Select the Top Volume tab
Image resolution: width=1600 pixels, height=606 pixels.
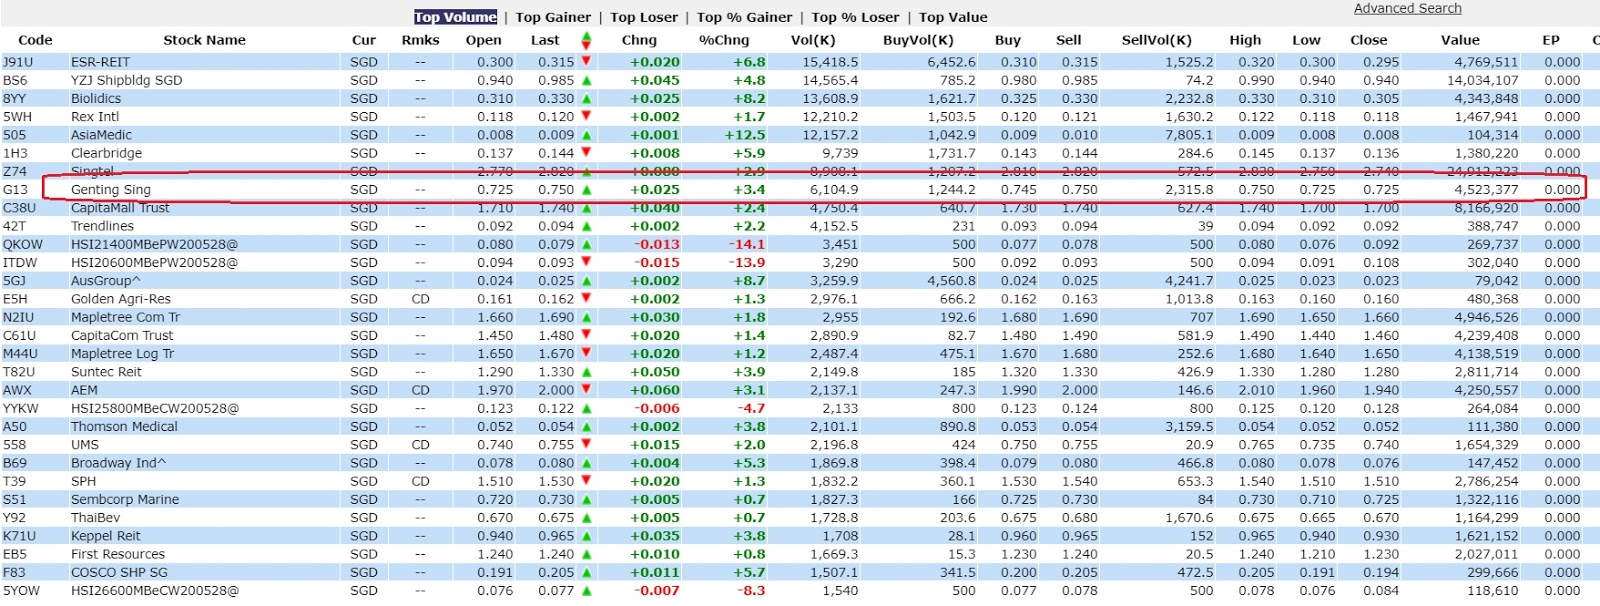click(455, 17)
